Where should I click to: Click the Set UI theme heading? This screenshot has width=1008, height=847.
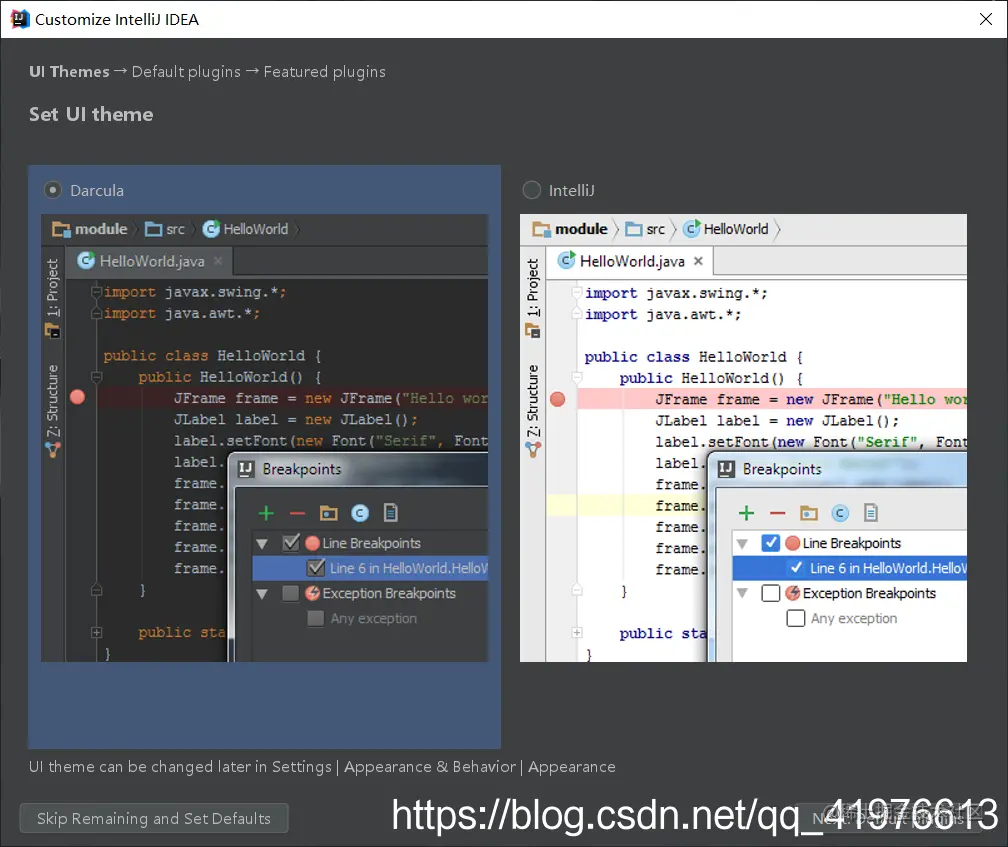[91, 114]
